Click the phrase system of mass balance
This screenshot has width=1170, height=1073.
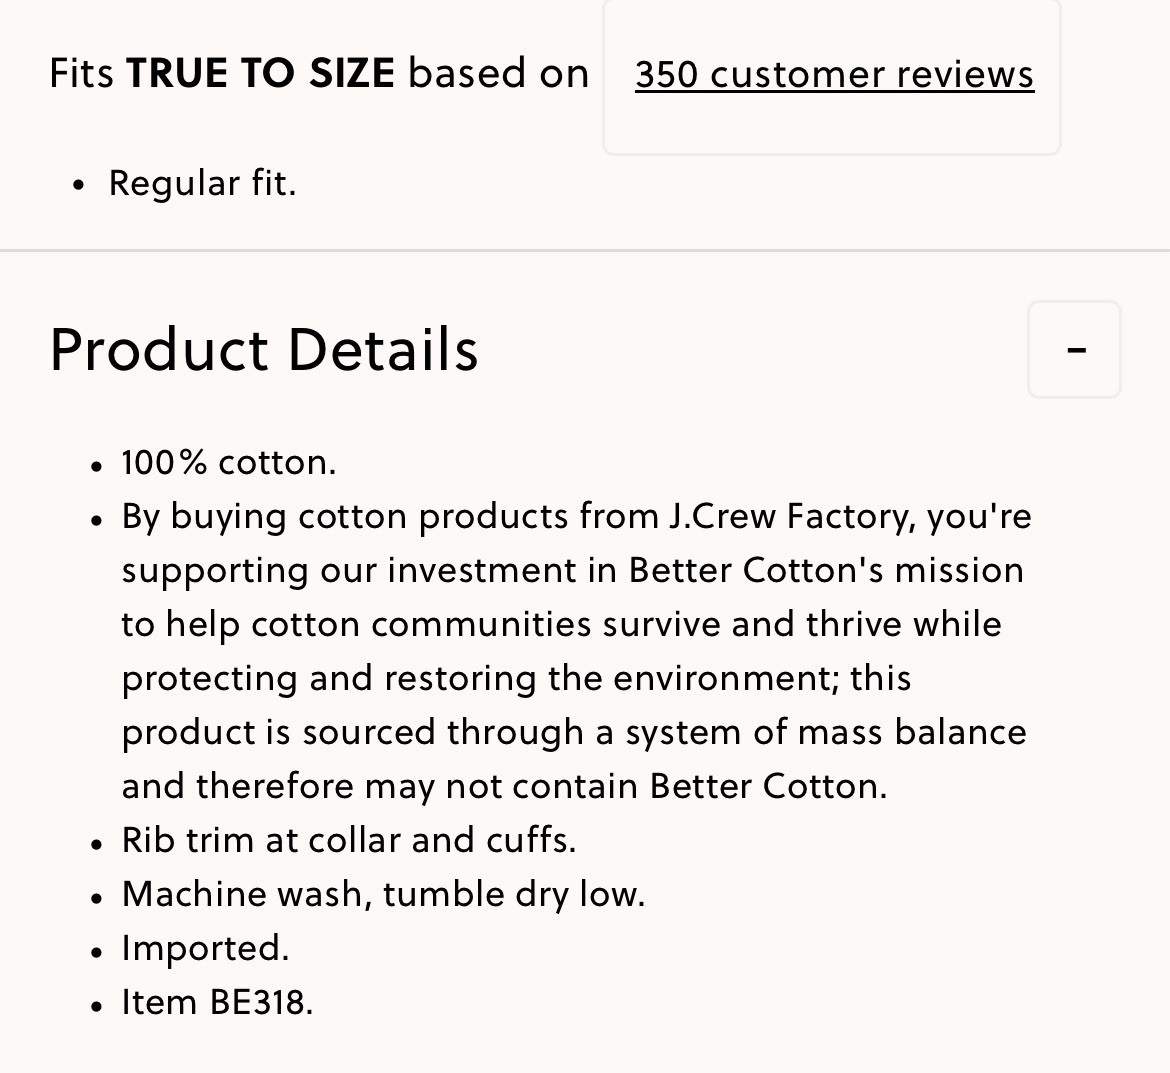(x=826, y=732)
